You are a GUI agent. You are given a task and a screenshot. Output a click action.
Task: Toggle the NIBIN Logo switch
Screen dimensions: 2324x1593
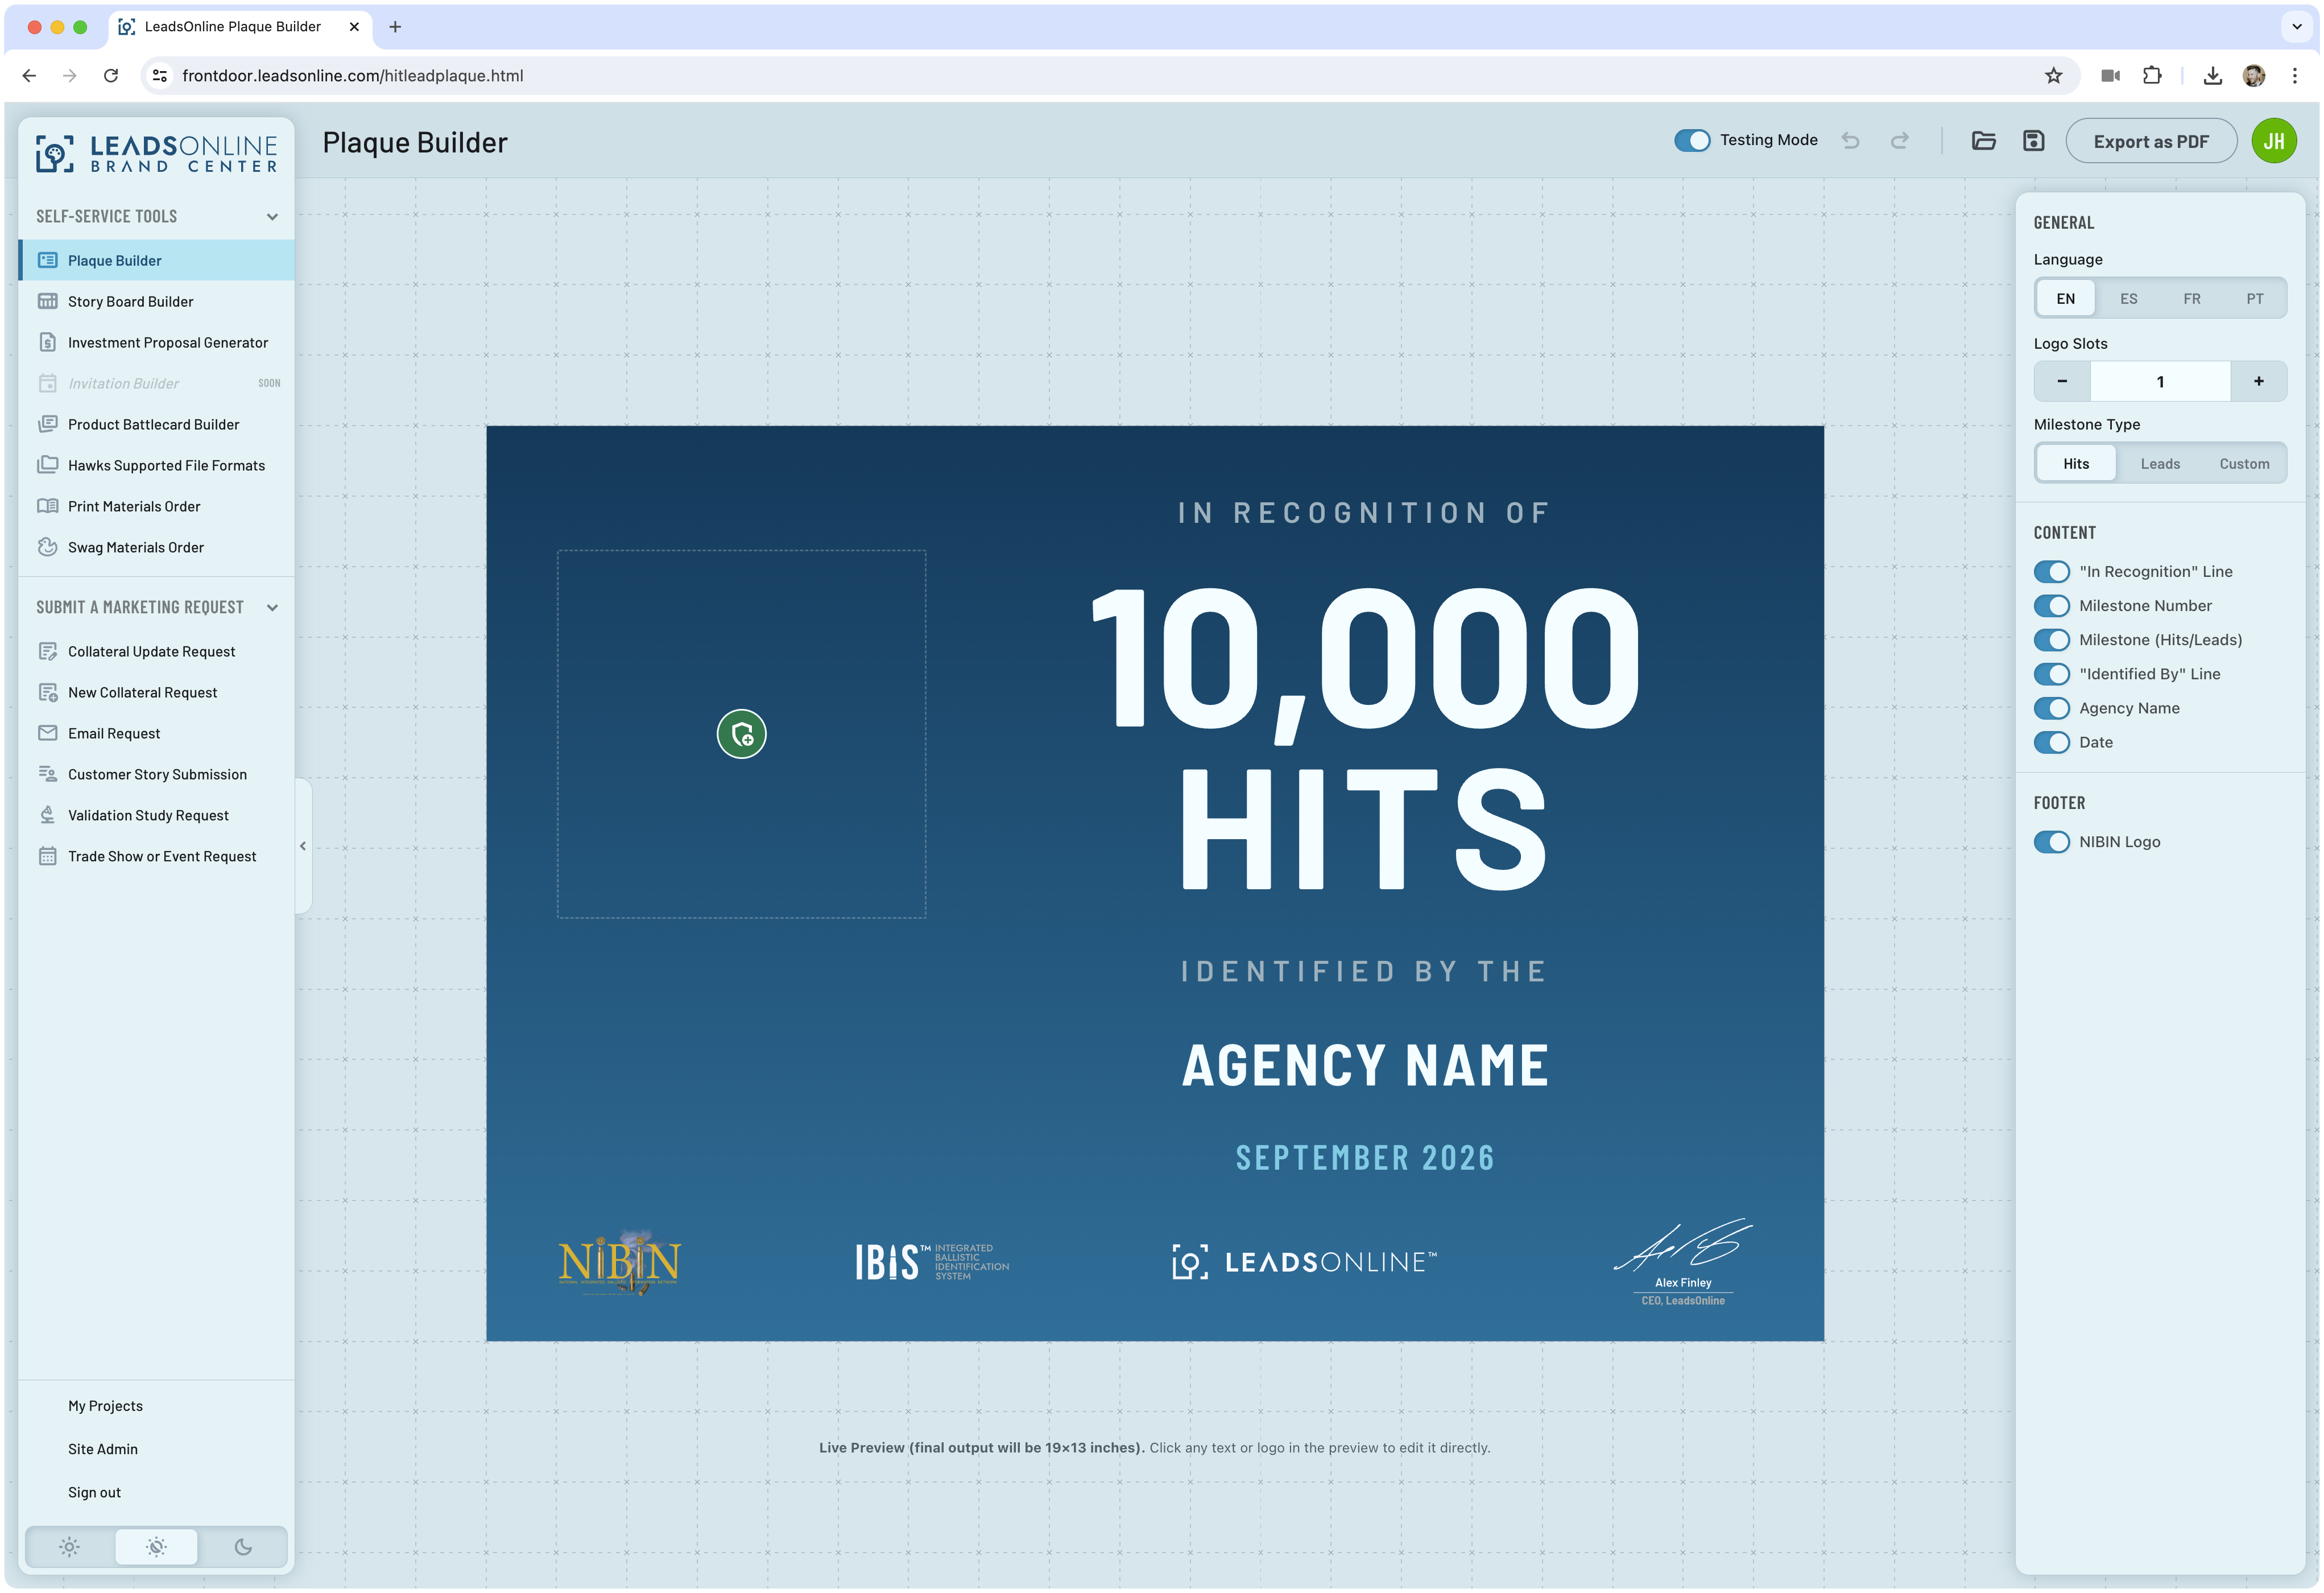click(2051, 842)
